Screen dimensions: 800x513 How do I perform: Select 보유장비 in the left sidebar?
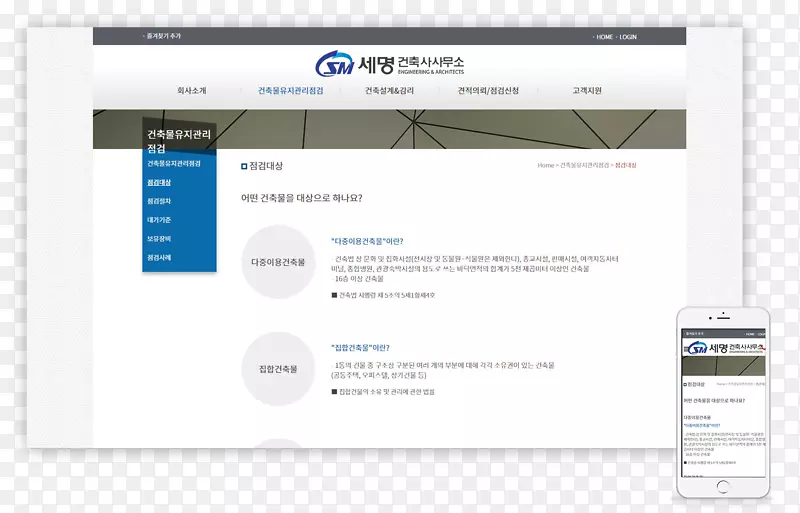159,238
